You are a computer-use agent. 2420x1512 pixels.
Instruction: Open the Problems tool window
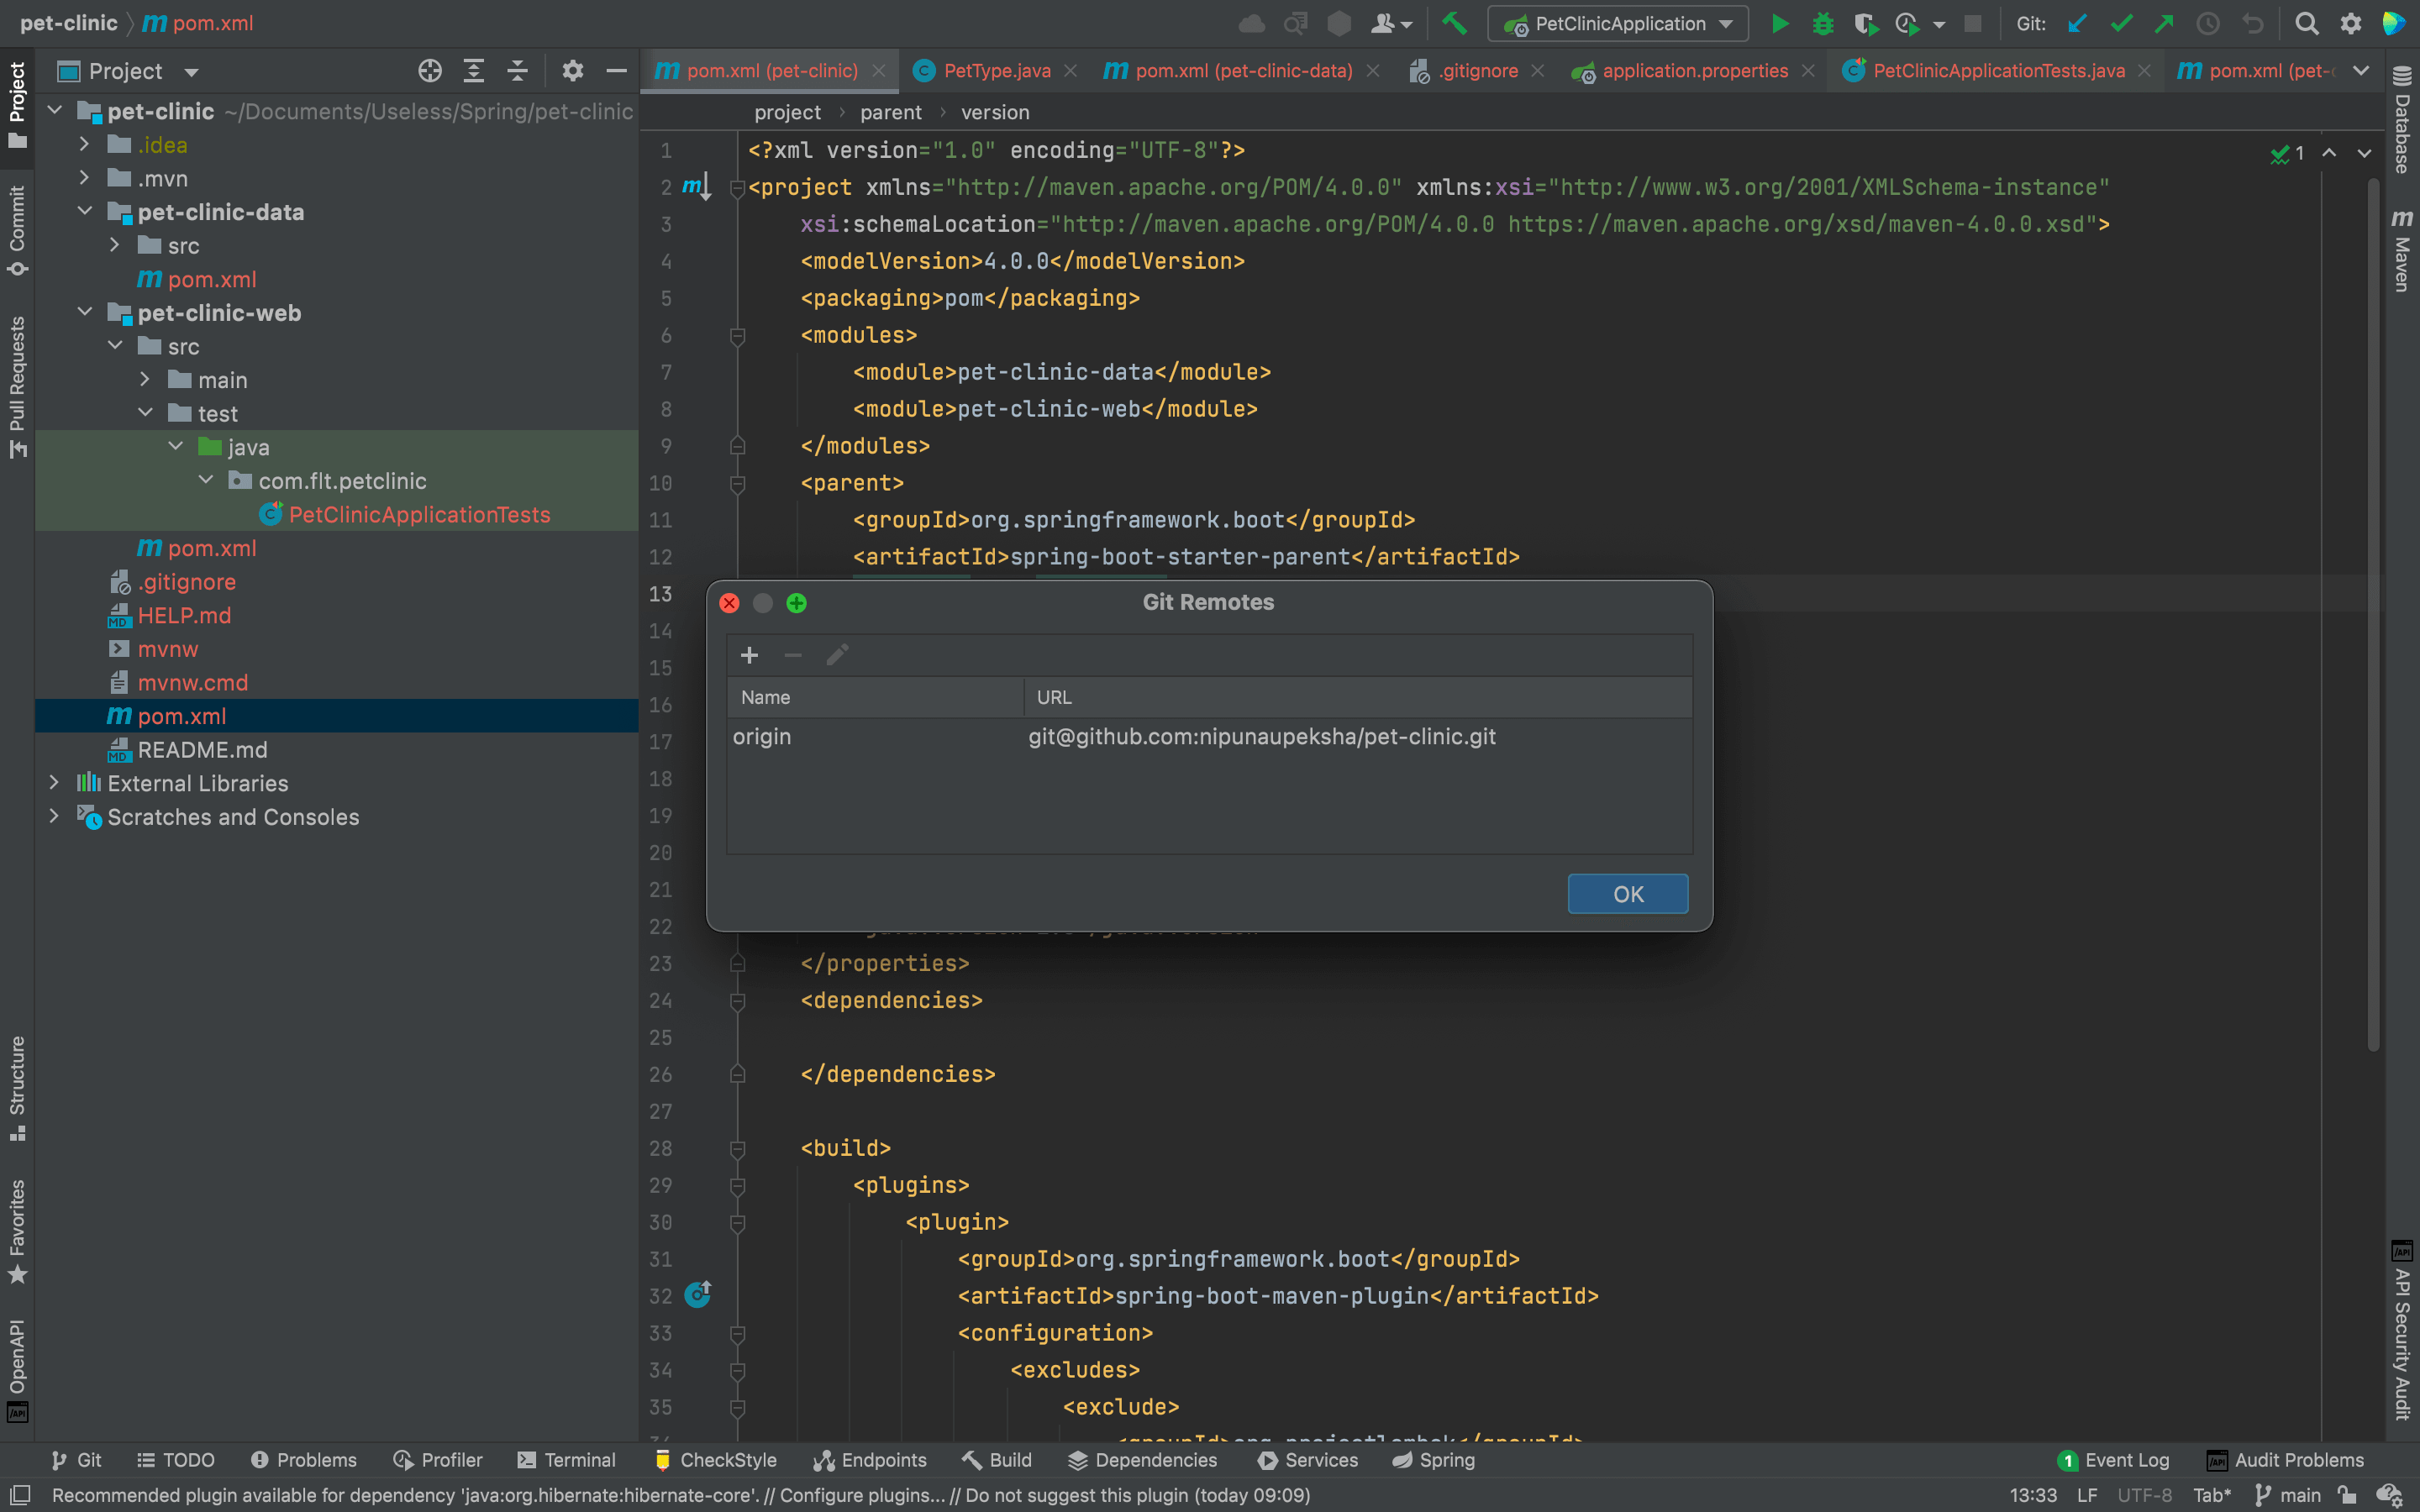(x=303, y=1460)
